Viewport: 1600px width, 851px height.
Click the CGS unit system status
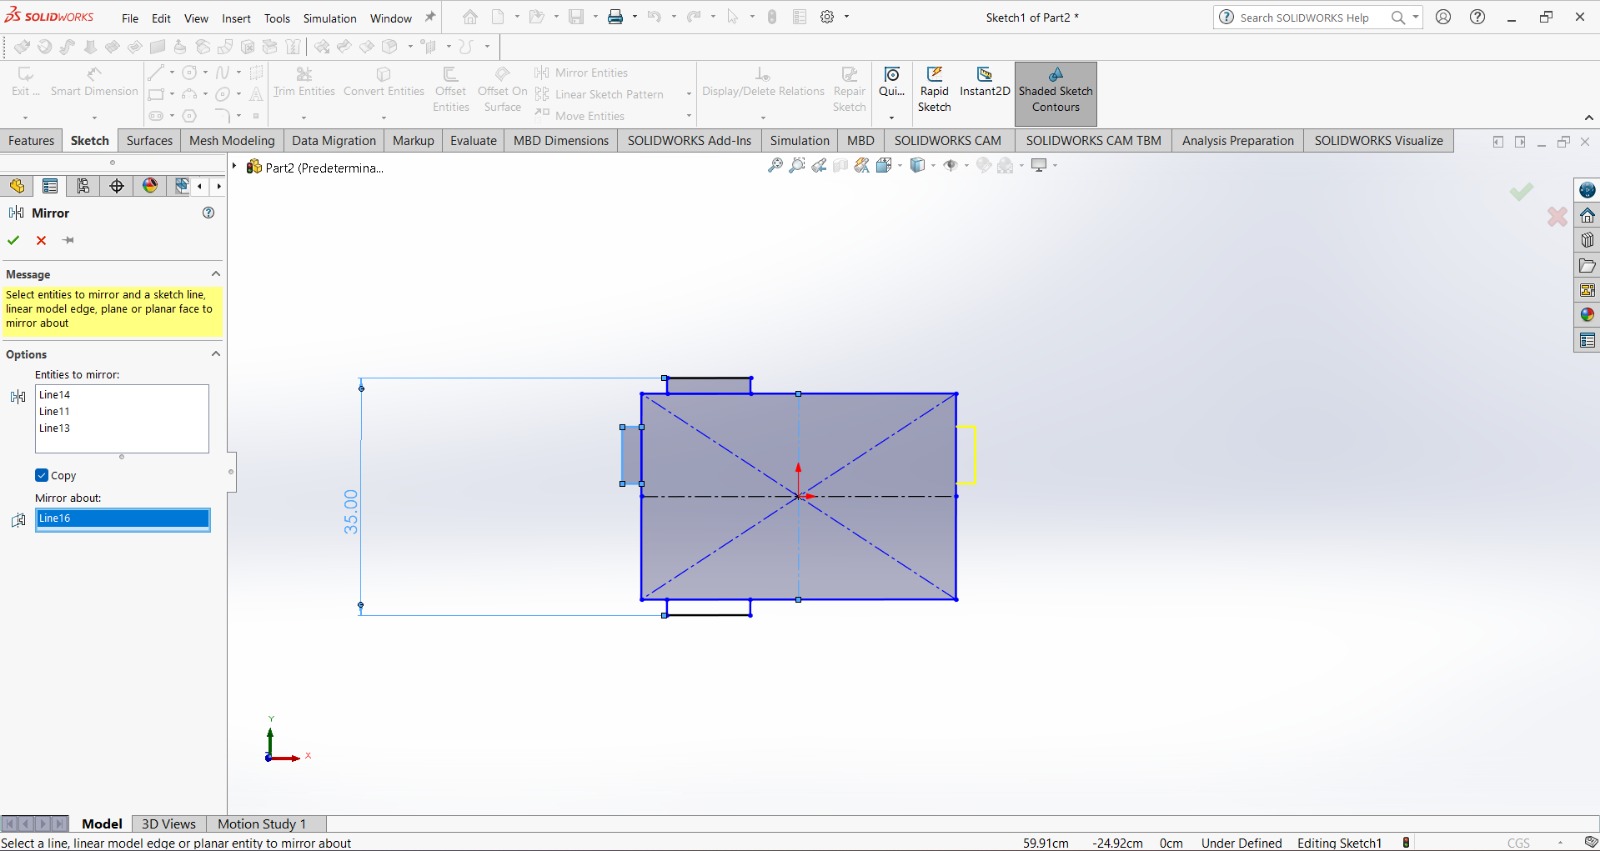coord(1518,843)
